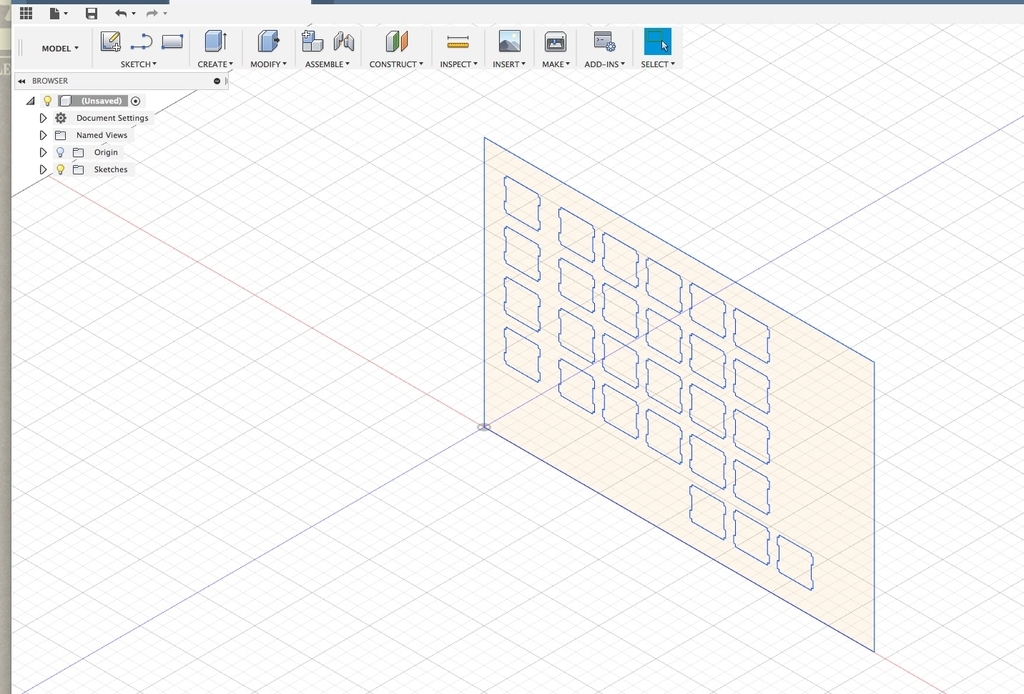1024x694 pixels.
Task: Redo the last undone action
Action: (x=152, y=13)
